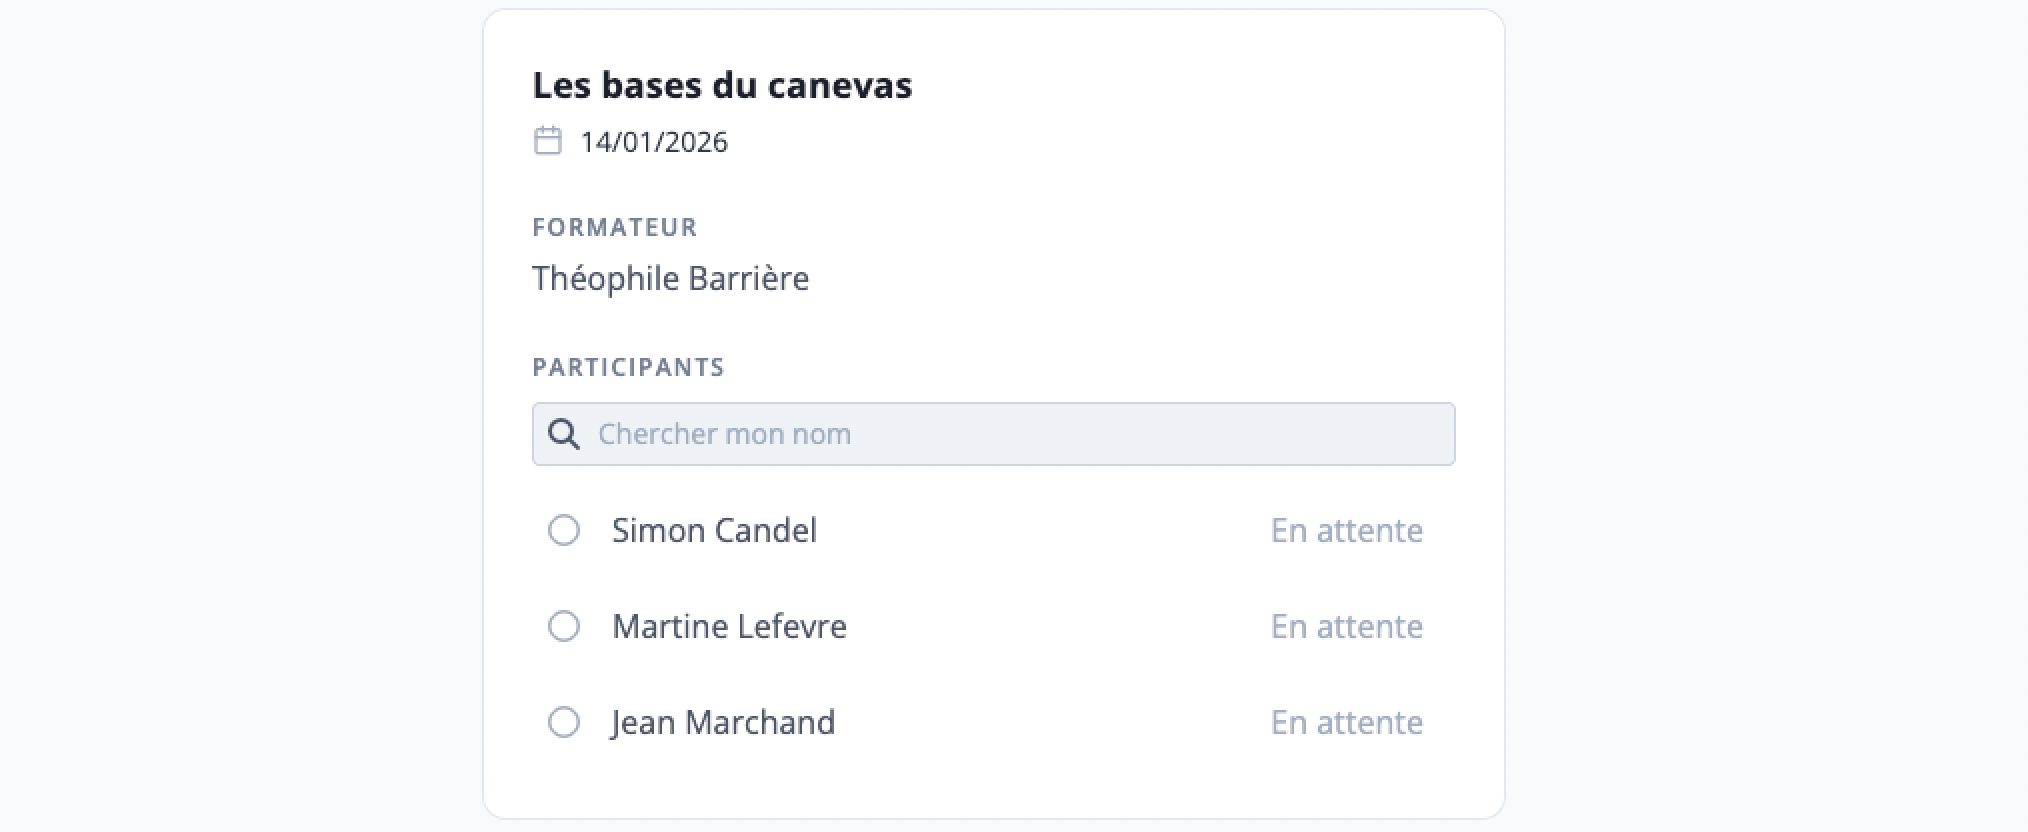Click empty card space right of the title
This screenshot has height=832, width=2028.
coord(1200,85)
